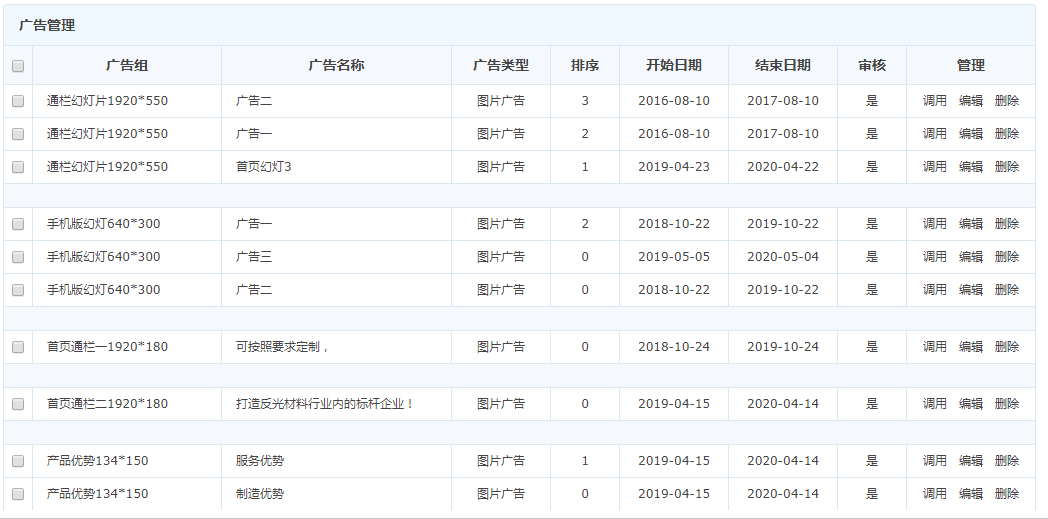Tick checkbox for 制造优势 ad row
Image resolution: width=1048 pixels, height=519 pixels.
tap(18, 494)
